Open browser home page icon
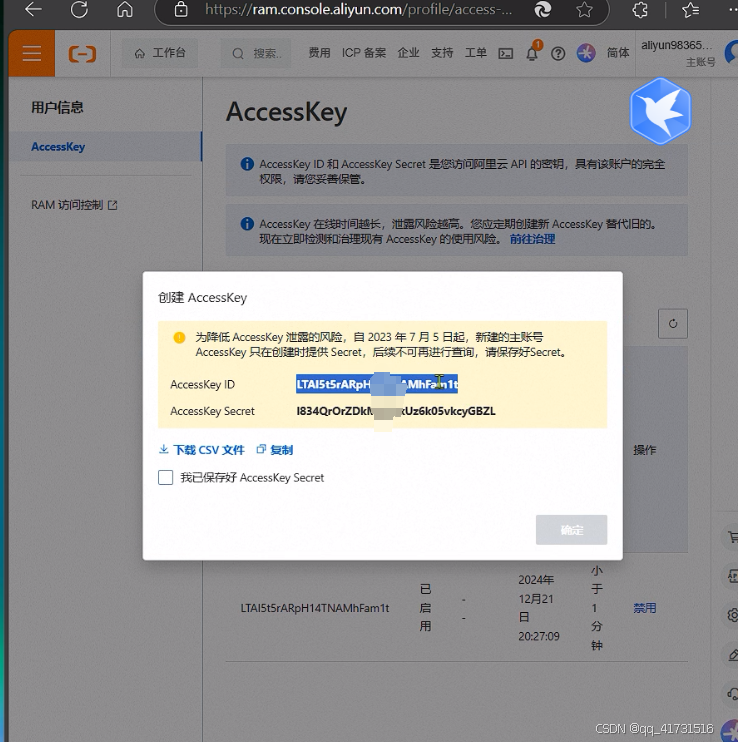The height and width of the screenshot is (742, 738). (125, 9)
